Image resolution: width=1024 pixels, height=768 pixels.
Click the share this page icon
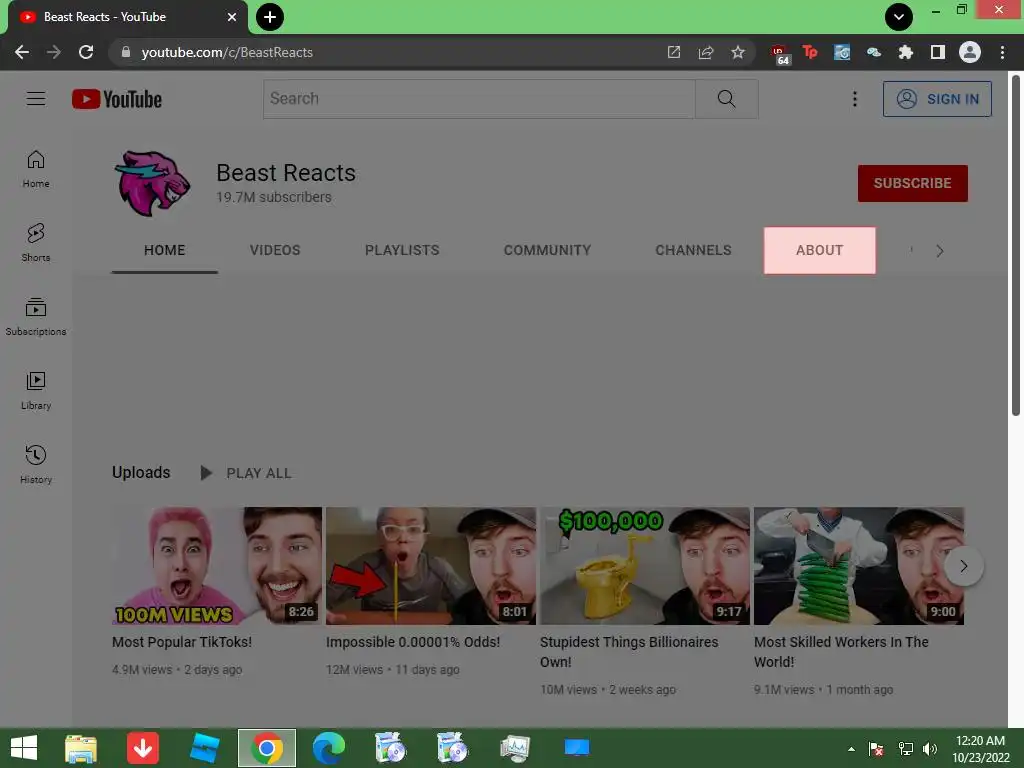tap(706, 52)
